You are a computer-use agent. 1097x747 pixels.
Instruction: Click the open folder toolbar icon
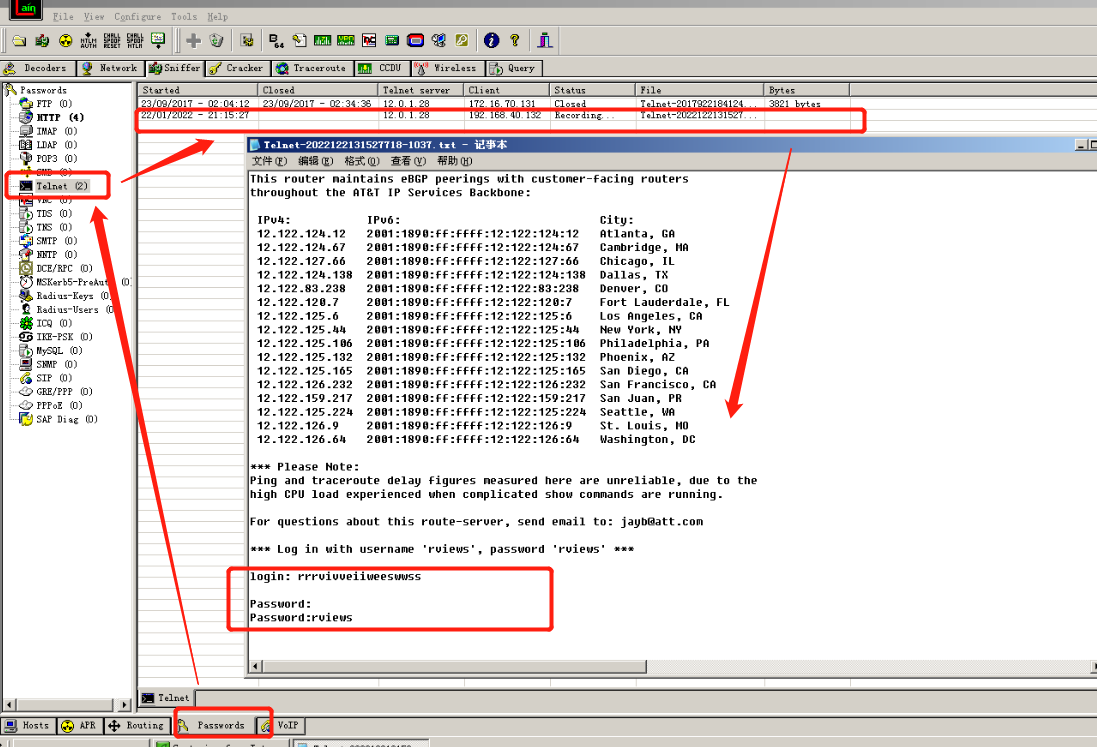(19, 41)
